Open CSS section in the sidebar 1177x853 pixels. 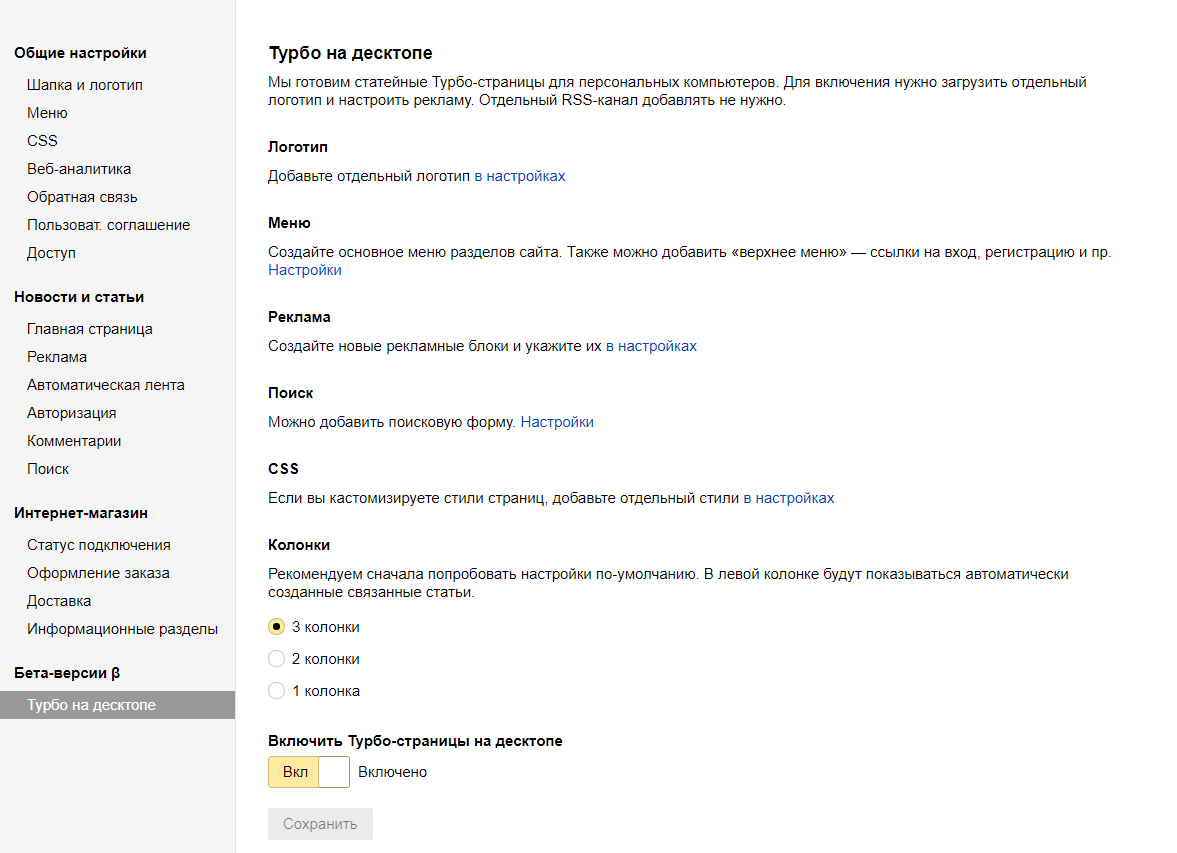(x=42, y=140)
